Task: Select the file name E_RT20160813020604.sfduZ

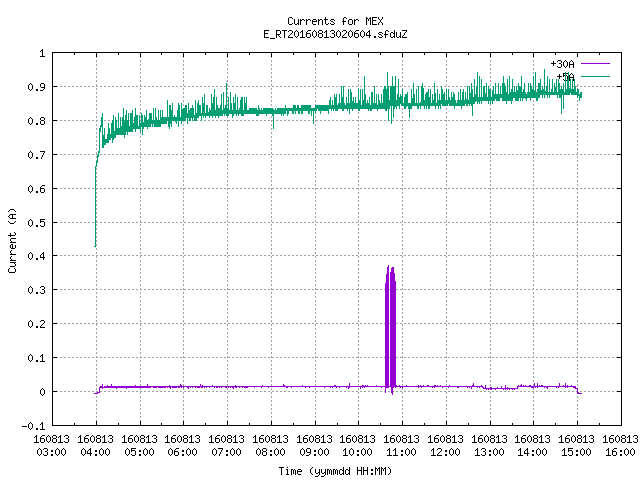Action: point(335,34)
